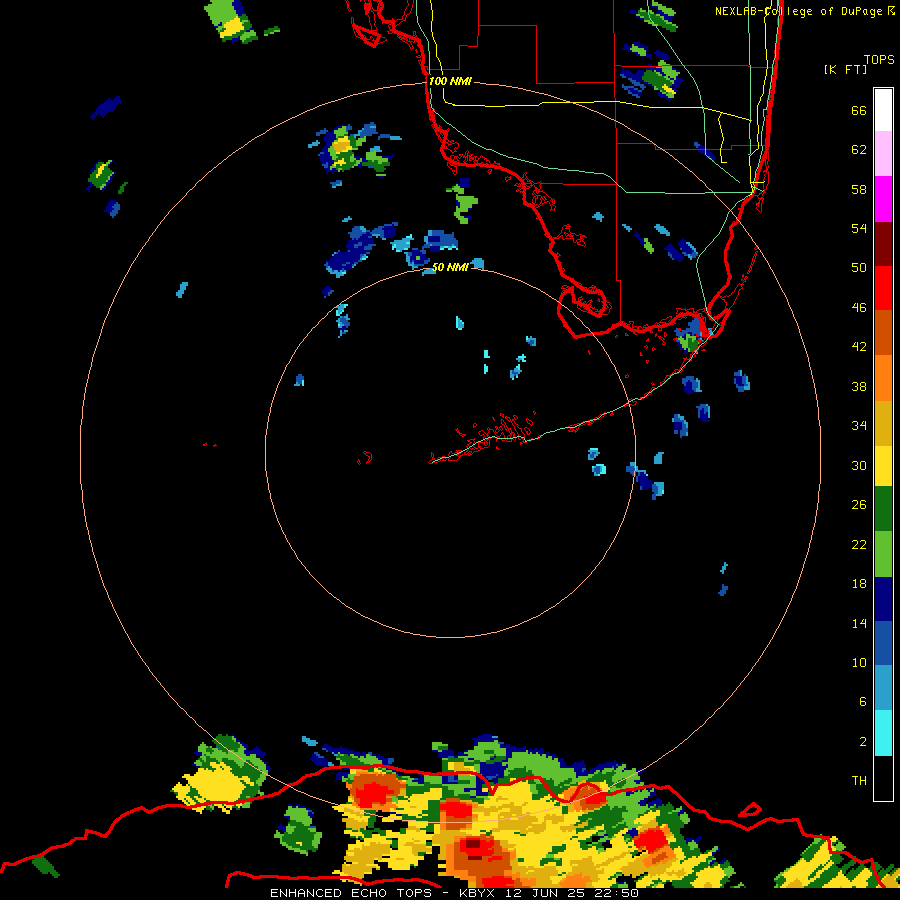Click the [K FT] units label
Image resolution: width=900 pixels, height=900 pixels.
(x=845, y=69)
